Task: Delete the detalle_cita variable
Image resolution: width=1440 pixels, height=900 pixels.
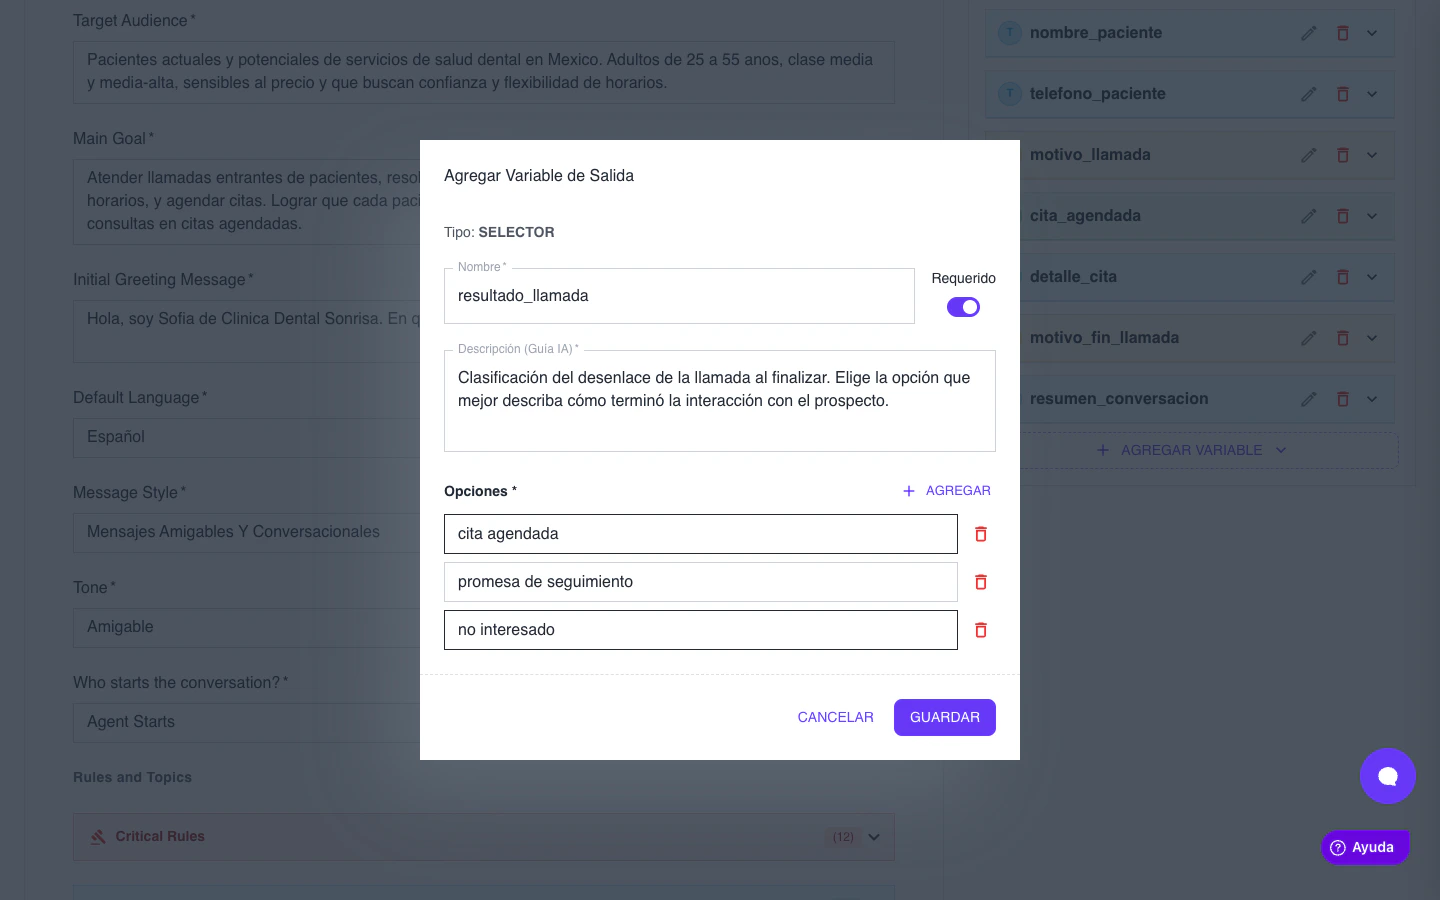Action: [x=1343, y=276]
